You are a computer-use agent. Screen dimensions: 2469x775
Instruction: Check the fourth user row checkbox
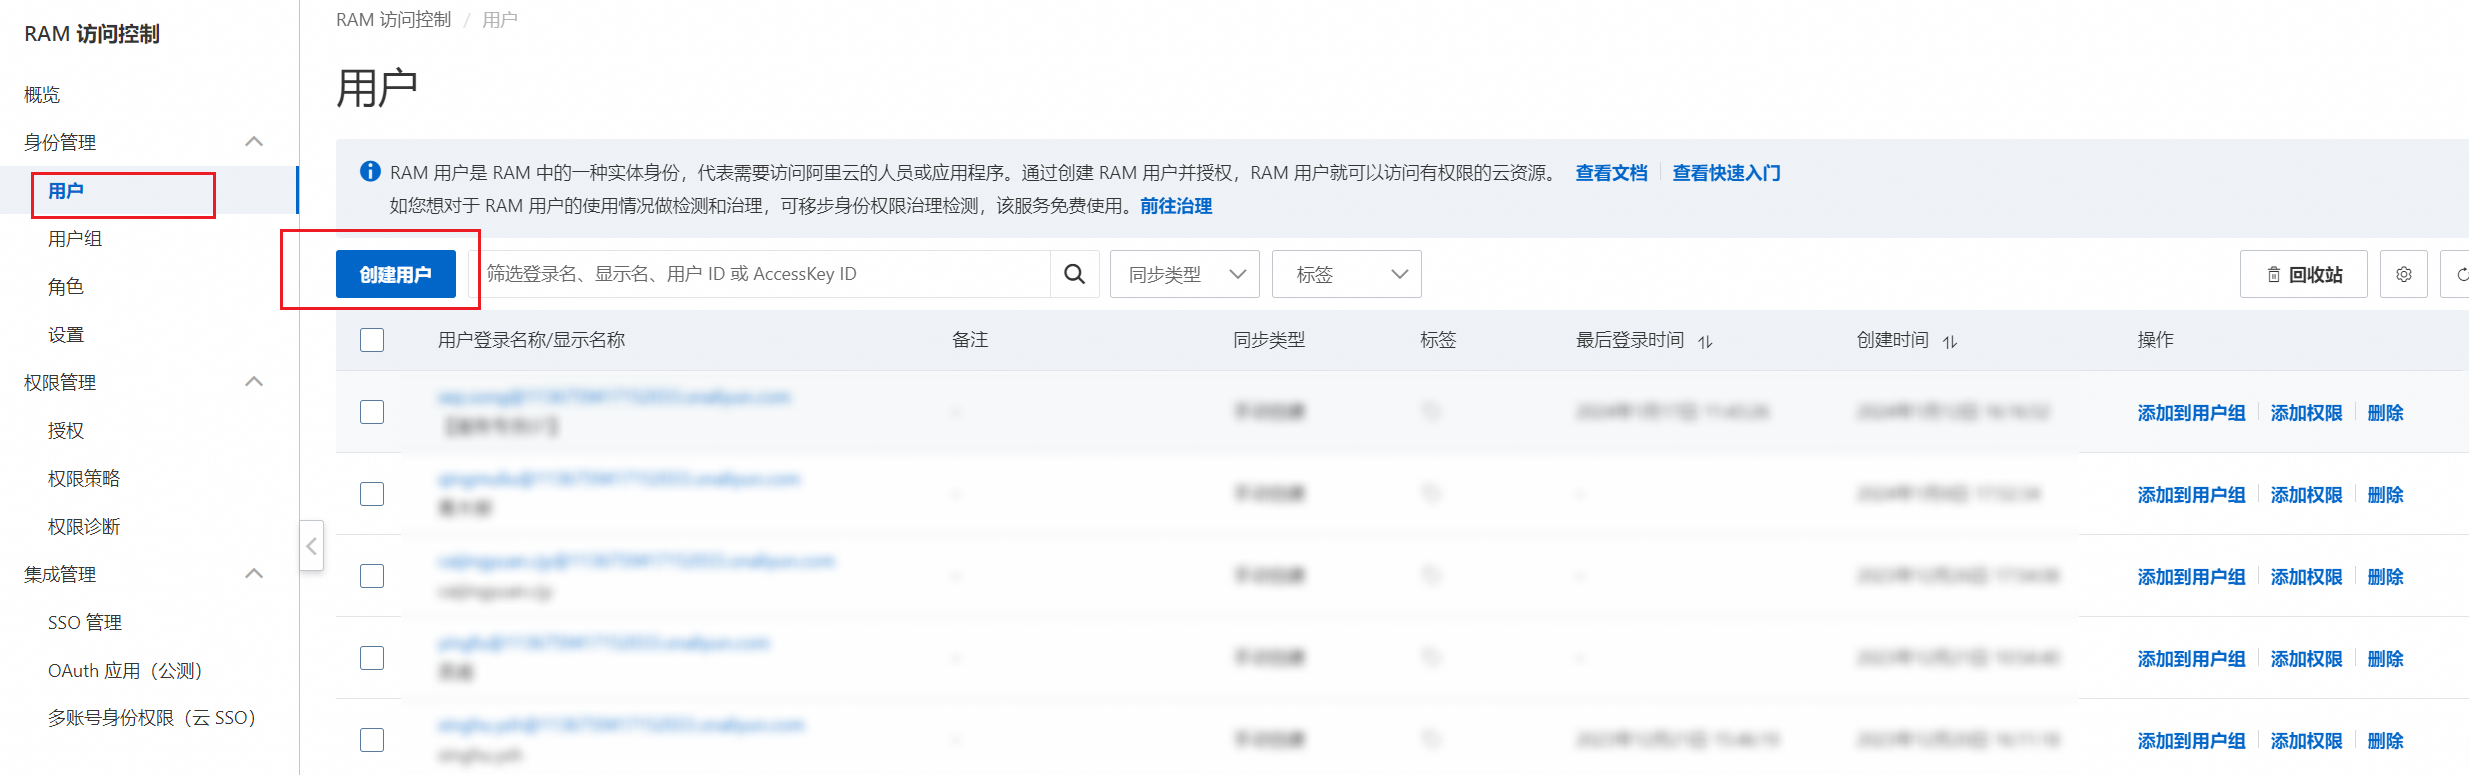click(x=372, y=658)
